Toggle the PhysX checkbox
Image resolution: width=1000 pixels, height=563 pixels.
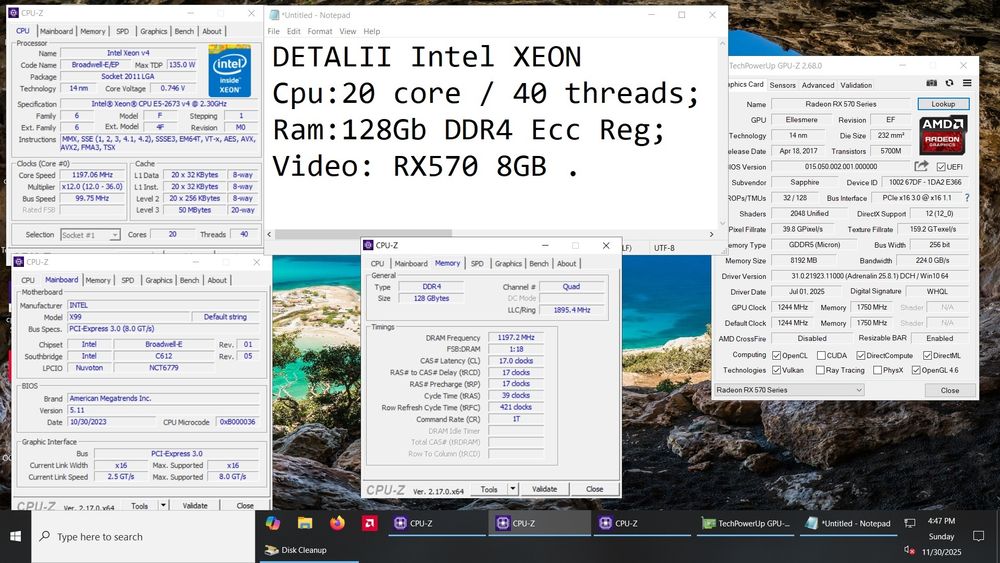click(877, 370)
